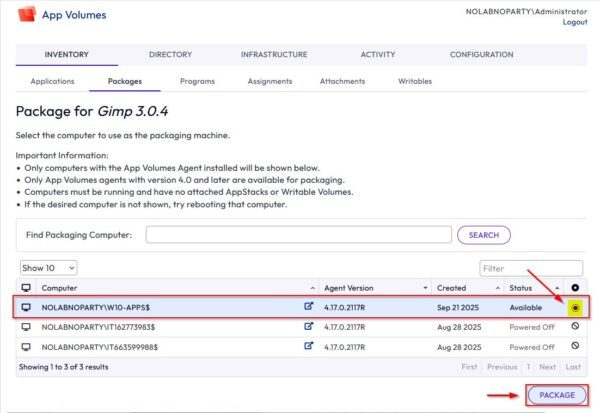Screen dimensions: 600x413
Task: Click the App Volumes logo icon
Action: point(27,14)
